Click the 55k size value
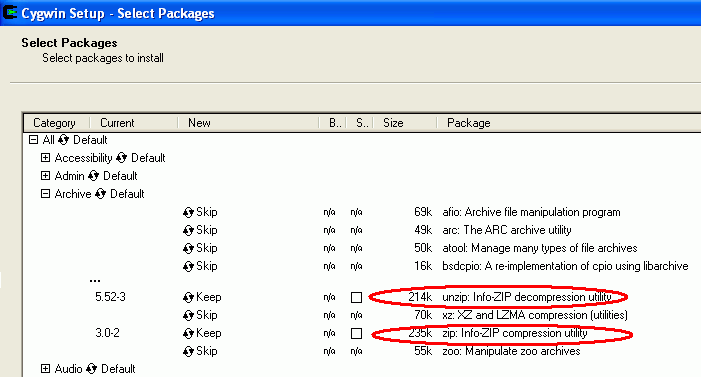 423,351
